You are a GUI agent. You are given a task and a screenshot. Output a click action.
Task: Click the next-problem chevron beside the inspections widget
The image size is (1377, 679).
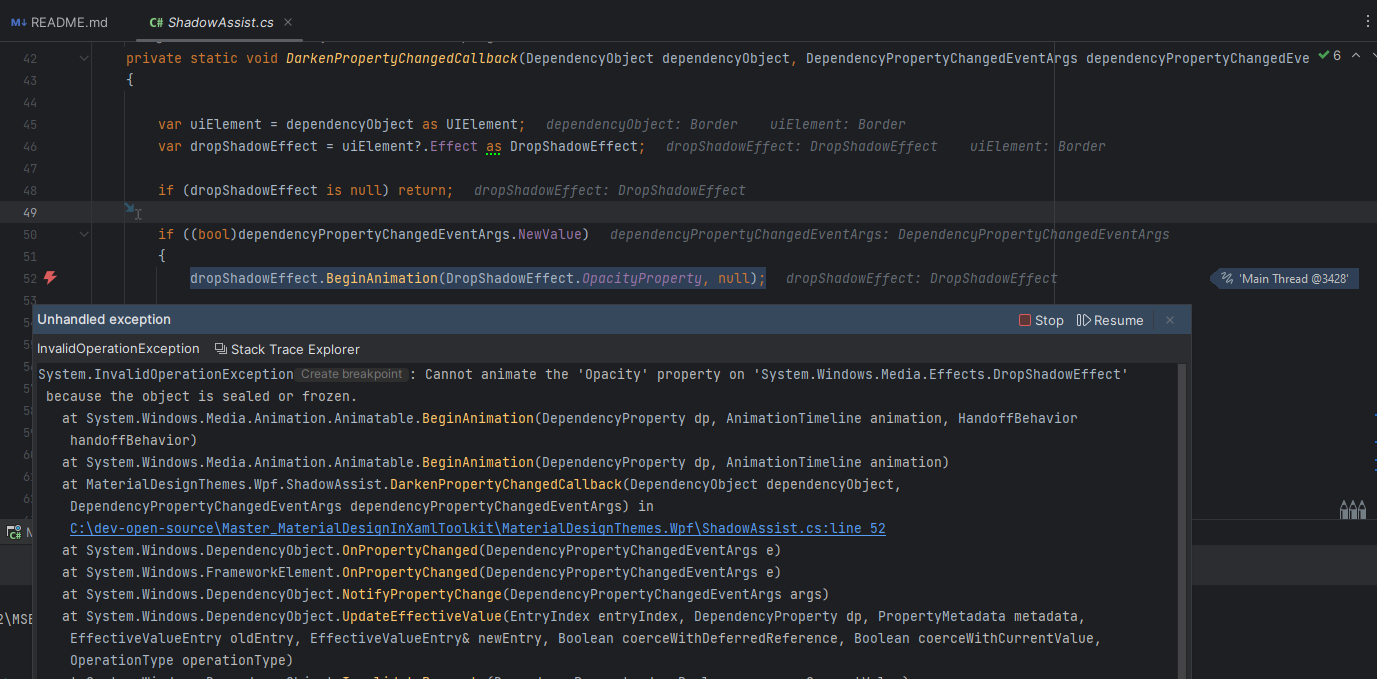(1355, 56)
